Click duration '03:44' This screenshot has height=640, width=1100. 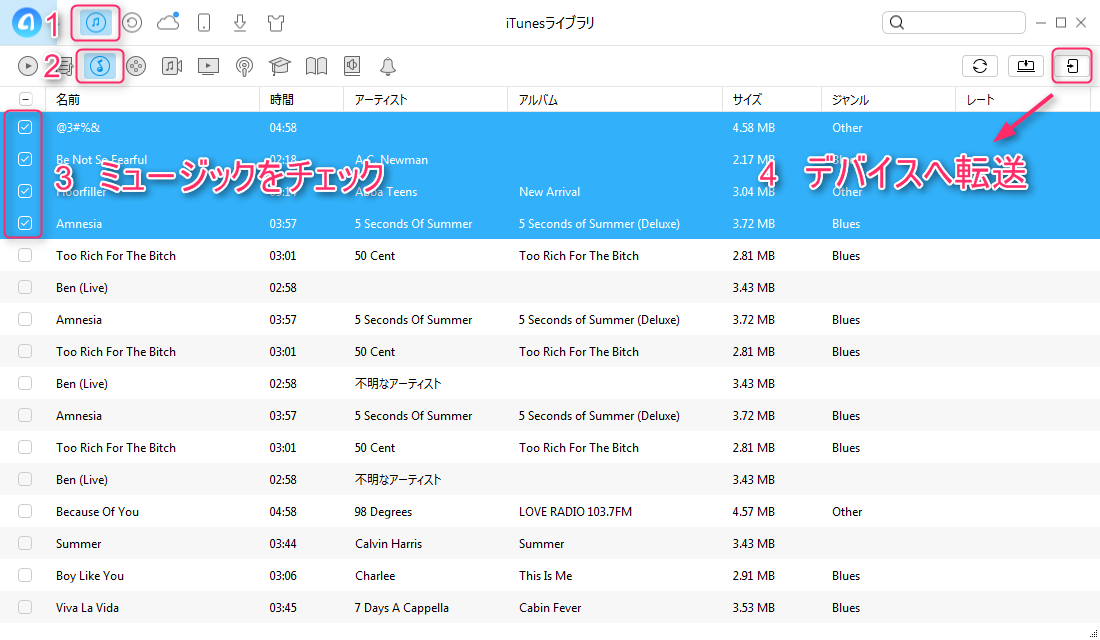coord(283,544)
